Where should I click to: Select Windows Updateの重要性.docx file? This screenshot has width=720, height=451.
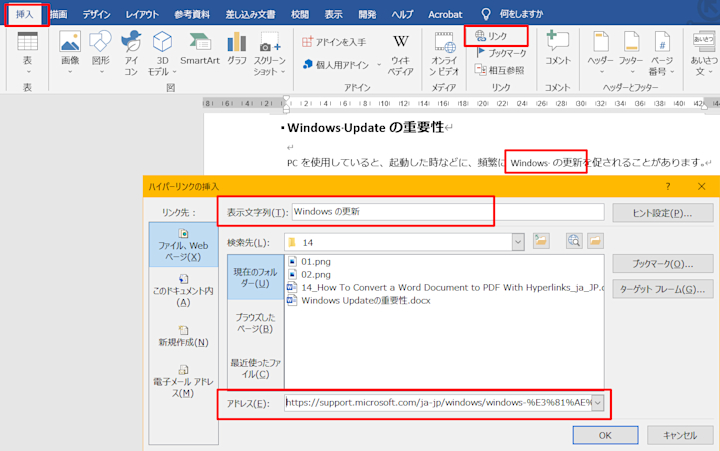(359, 300)
